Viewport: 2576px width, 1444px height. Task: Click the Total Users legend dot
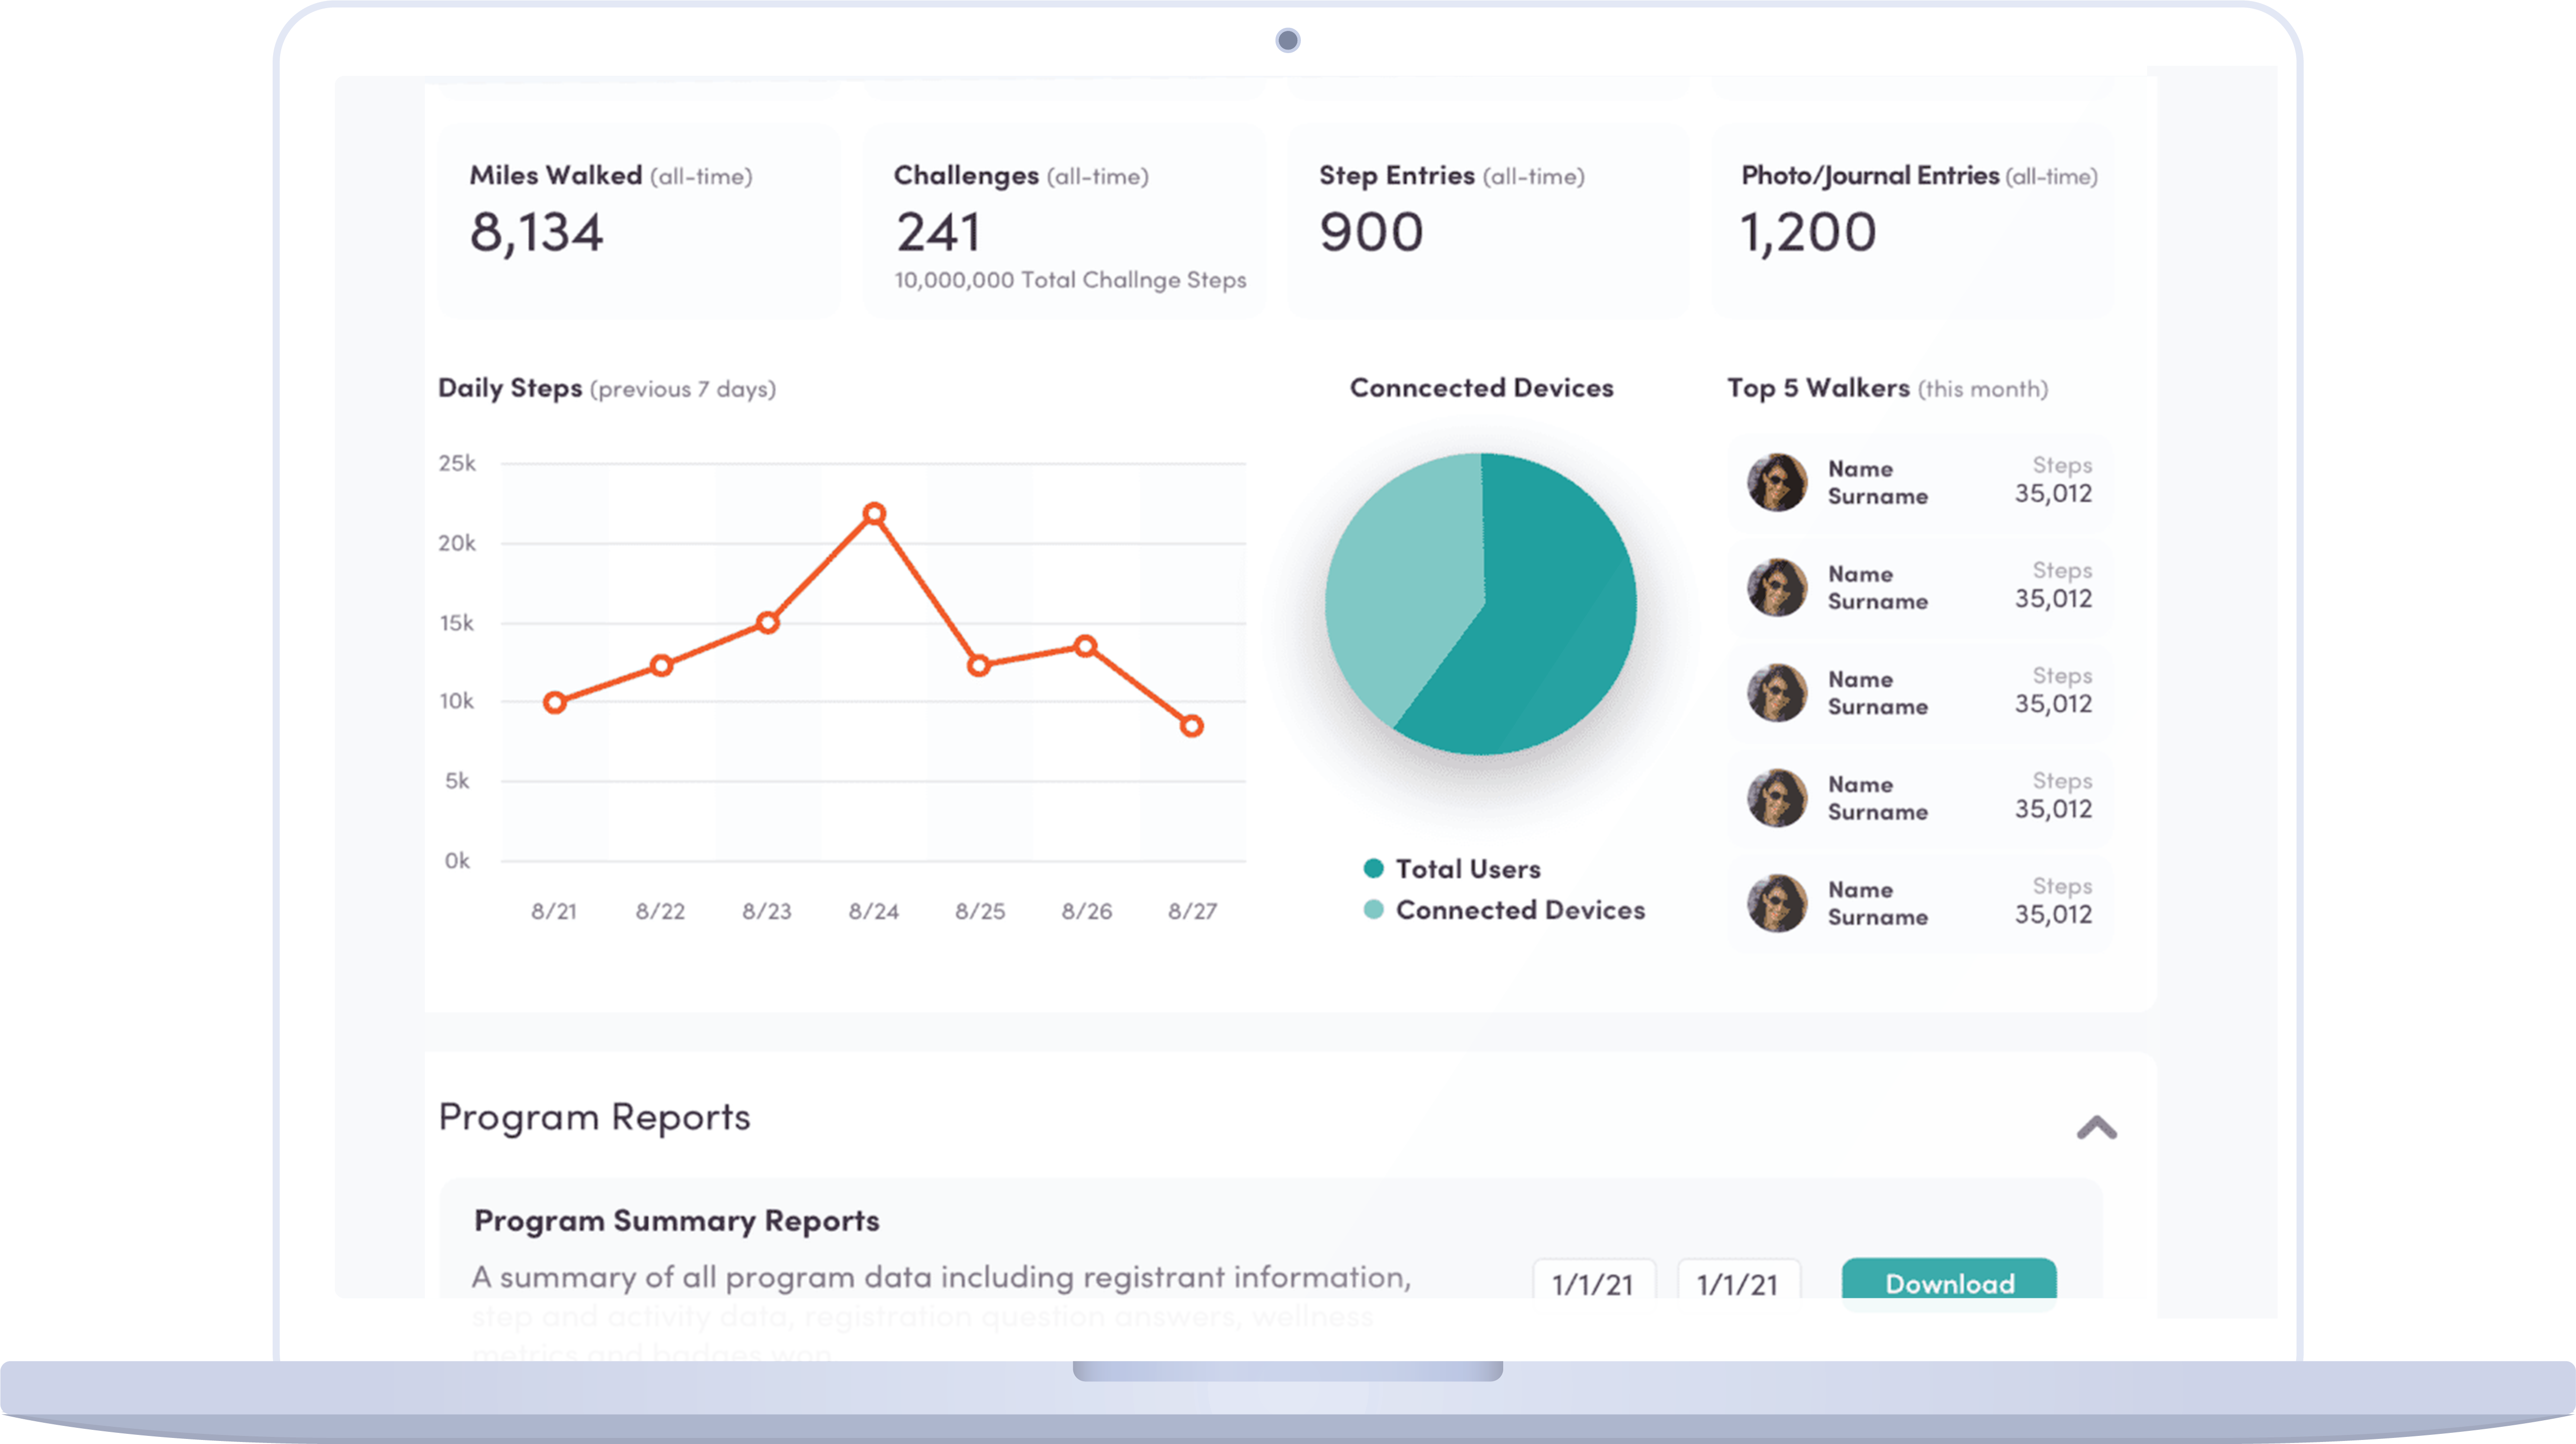[x=1373, y=868]
